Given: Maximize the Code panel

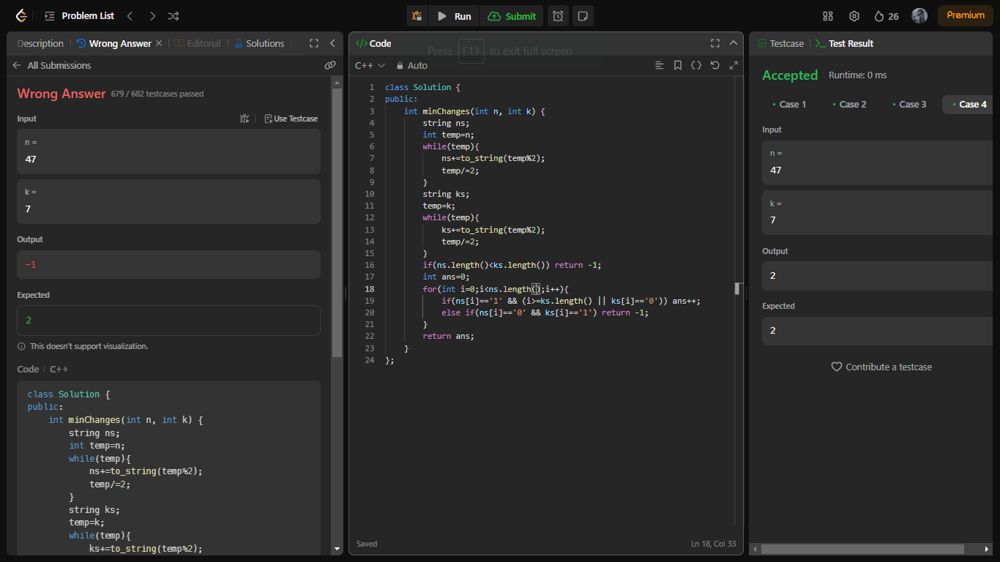Looking at the screenshot, I should pos(715,43).
